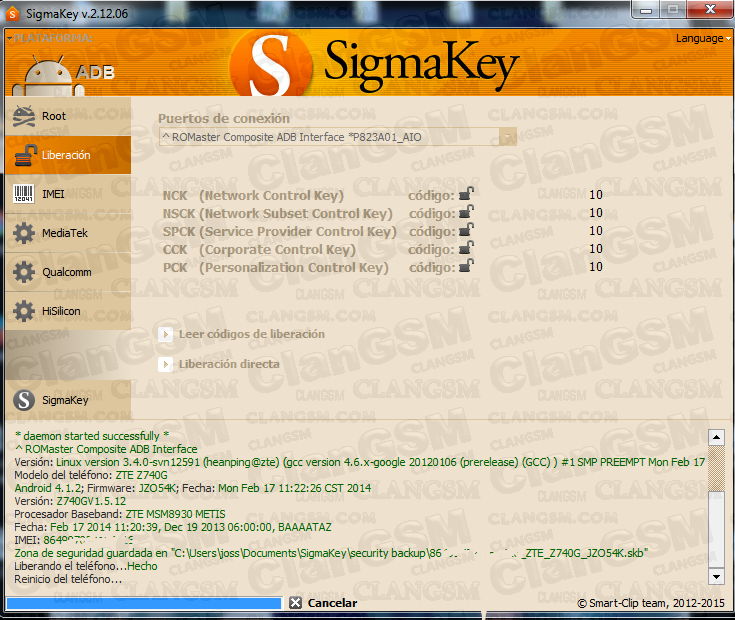
Task: Click the SigmaKey title bar app icon
Action: pos(12,14)
